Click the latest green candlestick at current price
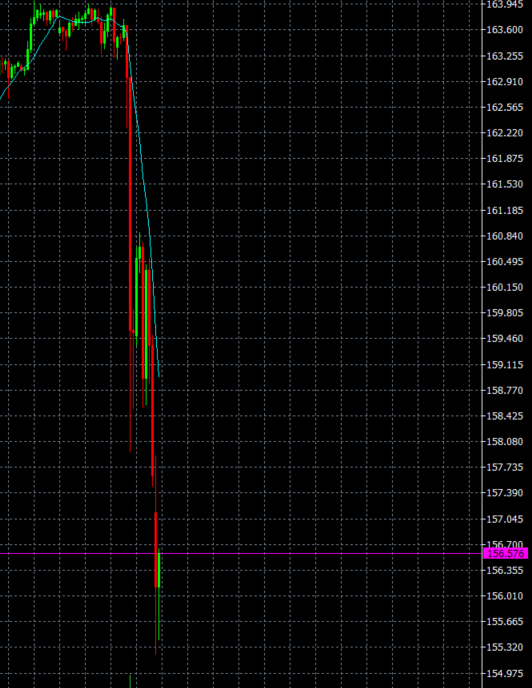Image resolution: width=532 pixels, height=688 pixels. point(159,570)
